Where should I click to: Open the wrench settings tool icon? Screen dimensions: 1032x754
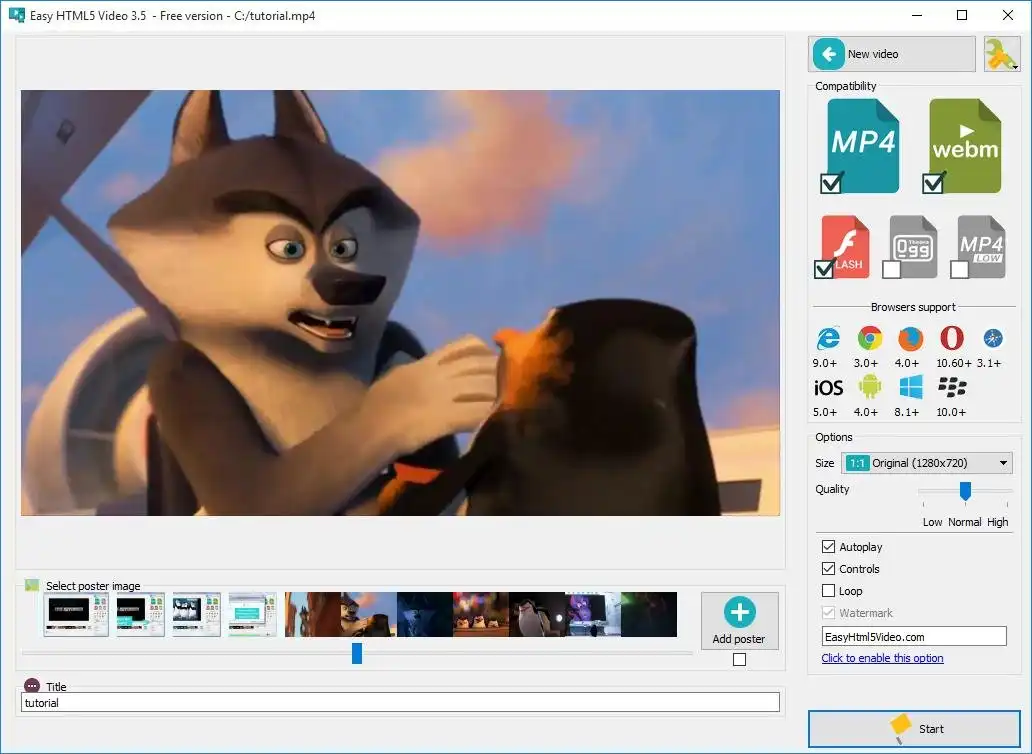coord(1002,54)
